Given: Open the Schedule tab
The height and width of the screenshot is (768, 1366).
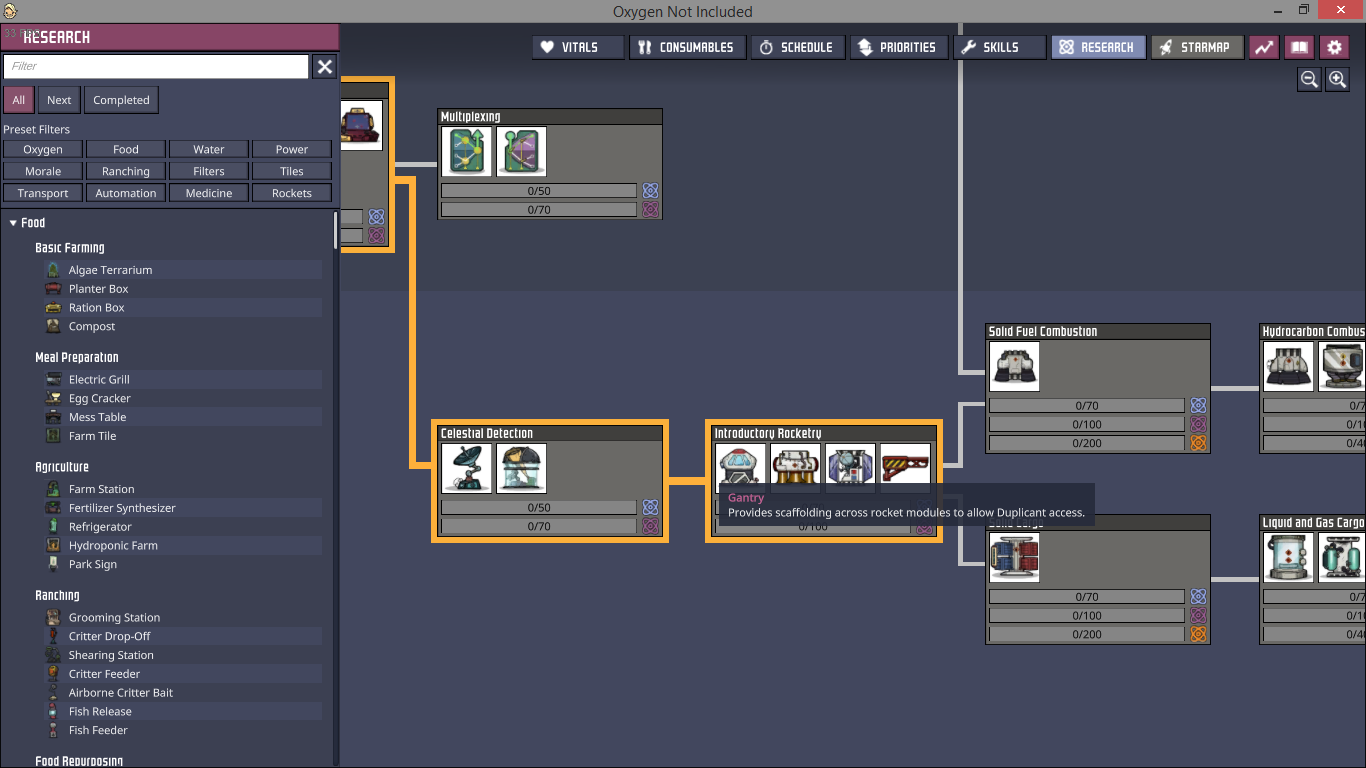Looking at the screenshot, I should 798,47.
